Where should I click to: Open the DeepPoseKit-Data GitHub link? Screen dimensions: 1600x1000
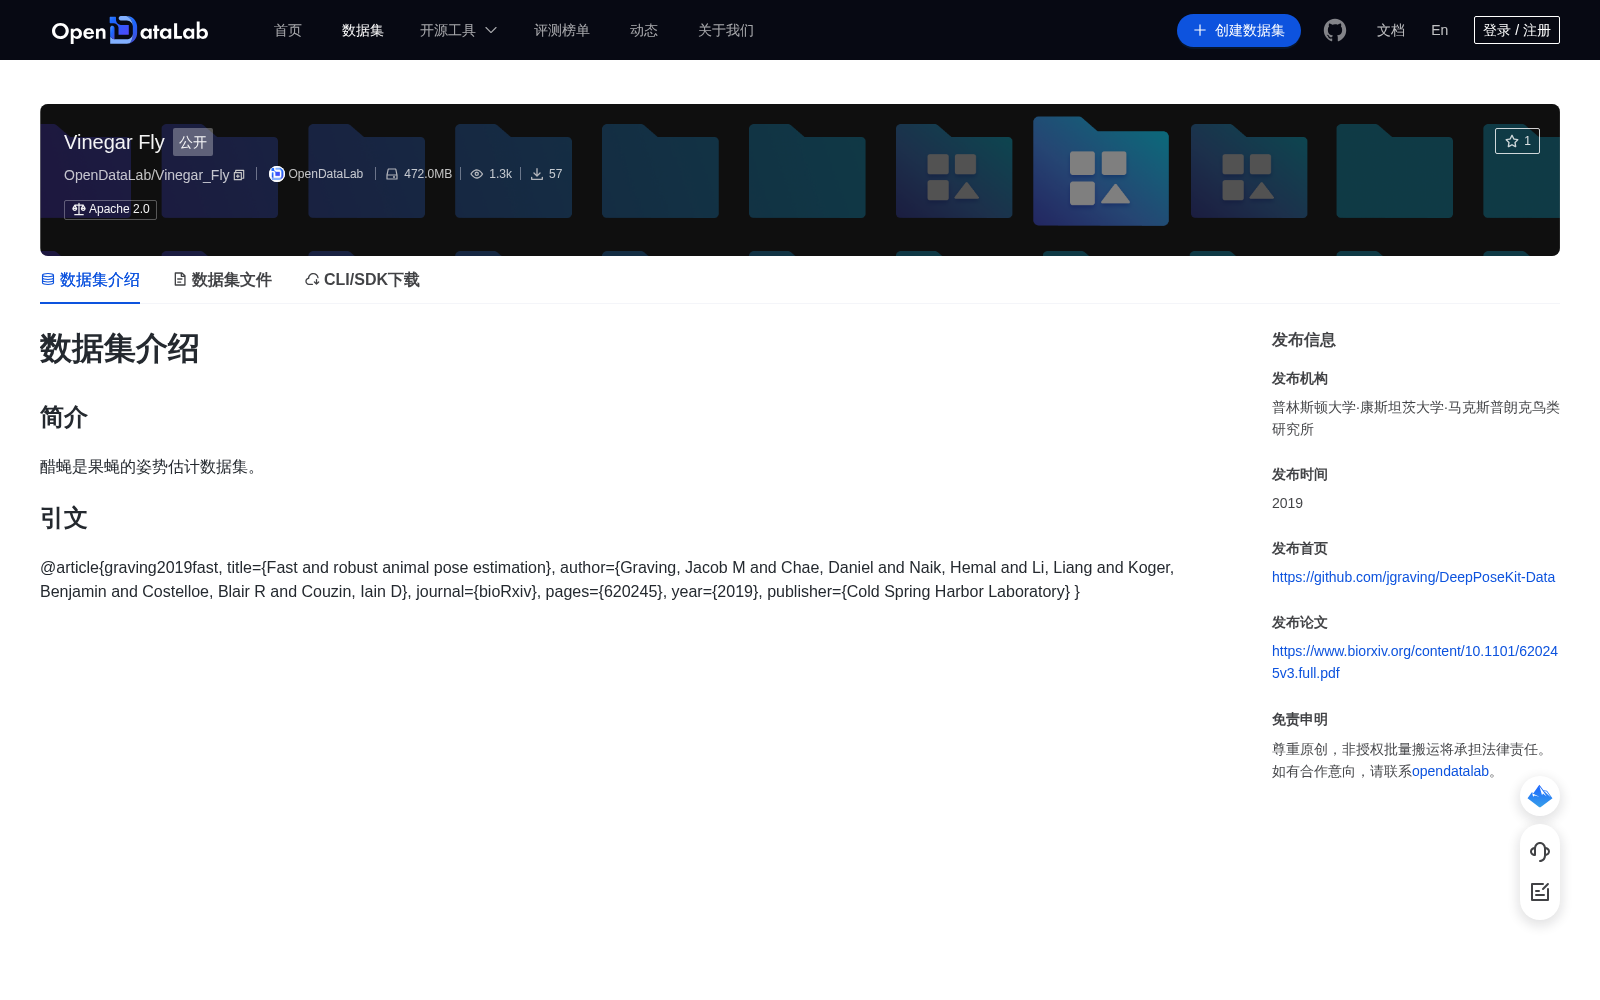1413,577
